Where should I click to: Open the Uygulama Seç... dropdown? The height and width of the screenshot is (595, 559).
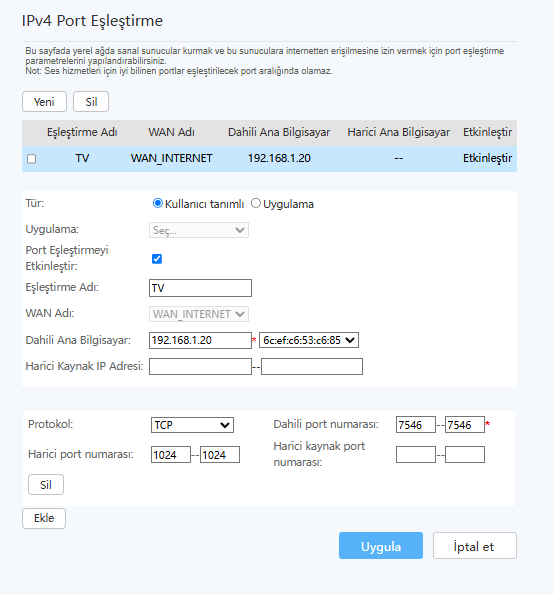(x=199, y=230)
